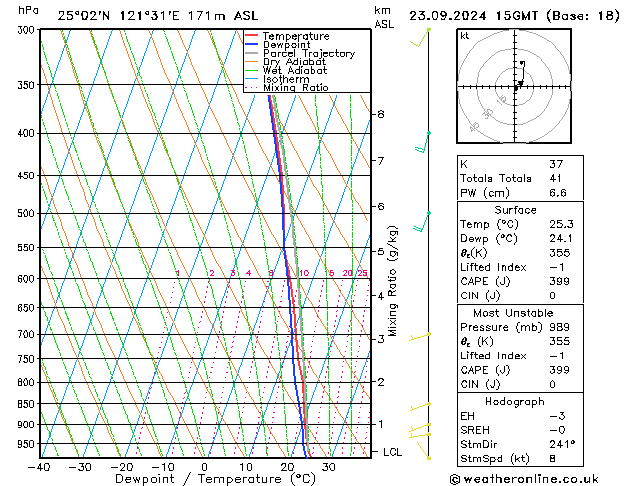
Task: Click the 8 km altitude tick label
Action: [x=381, y=114]
